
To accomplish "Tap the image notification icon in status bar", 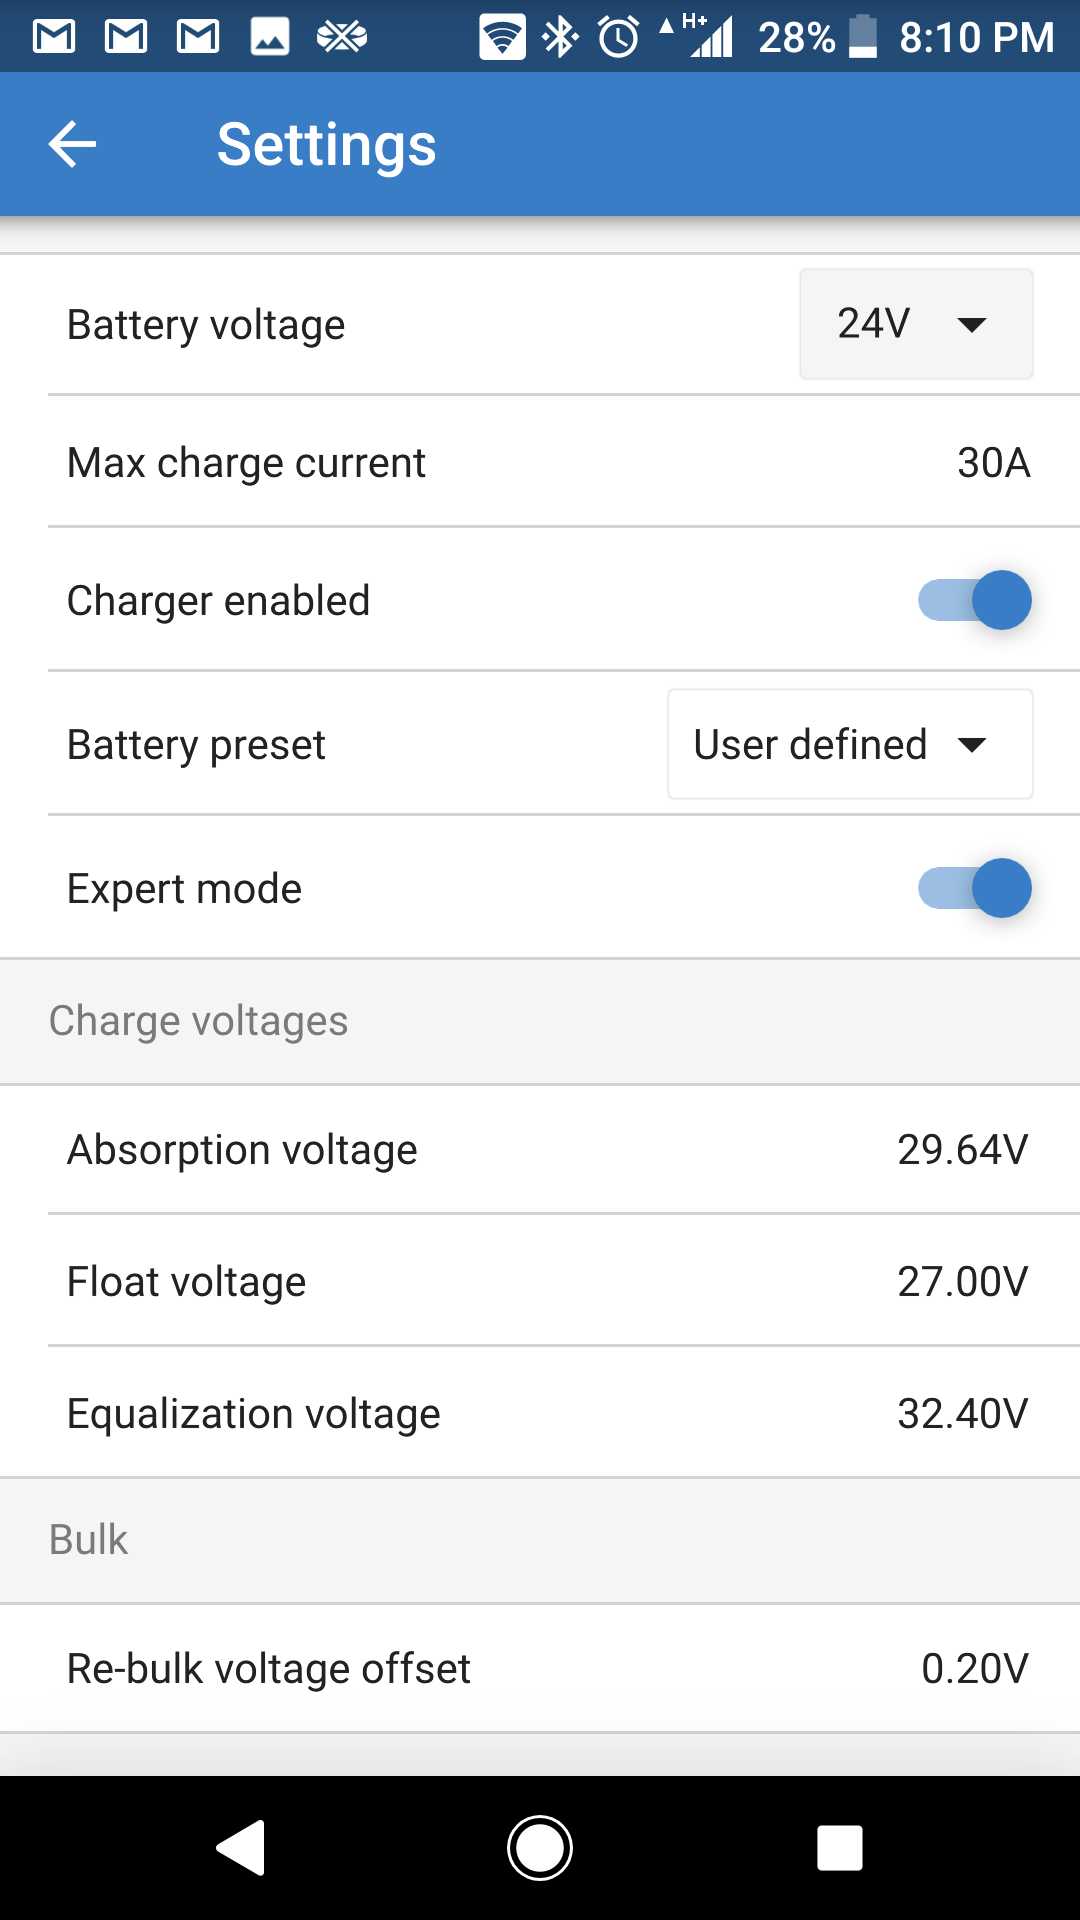I will click(270, 38).
